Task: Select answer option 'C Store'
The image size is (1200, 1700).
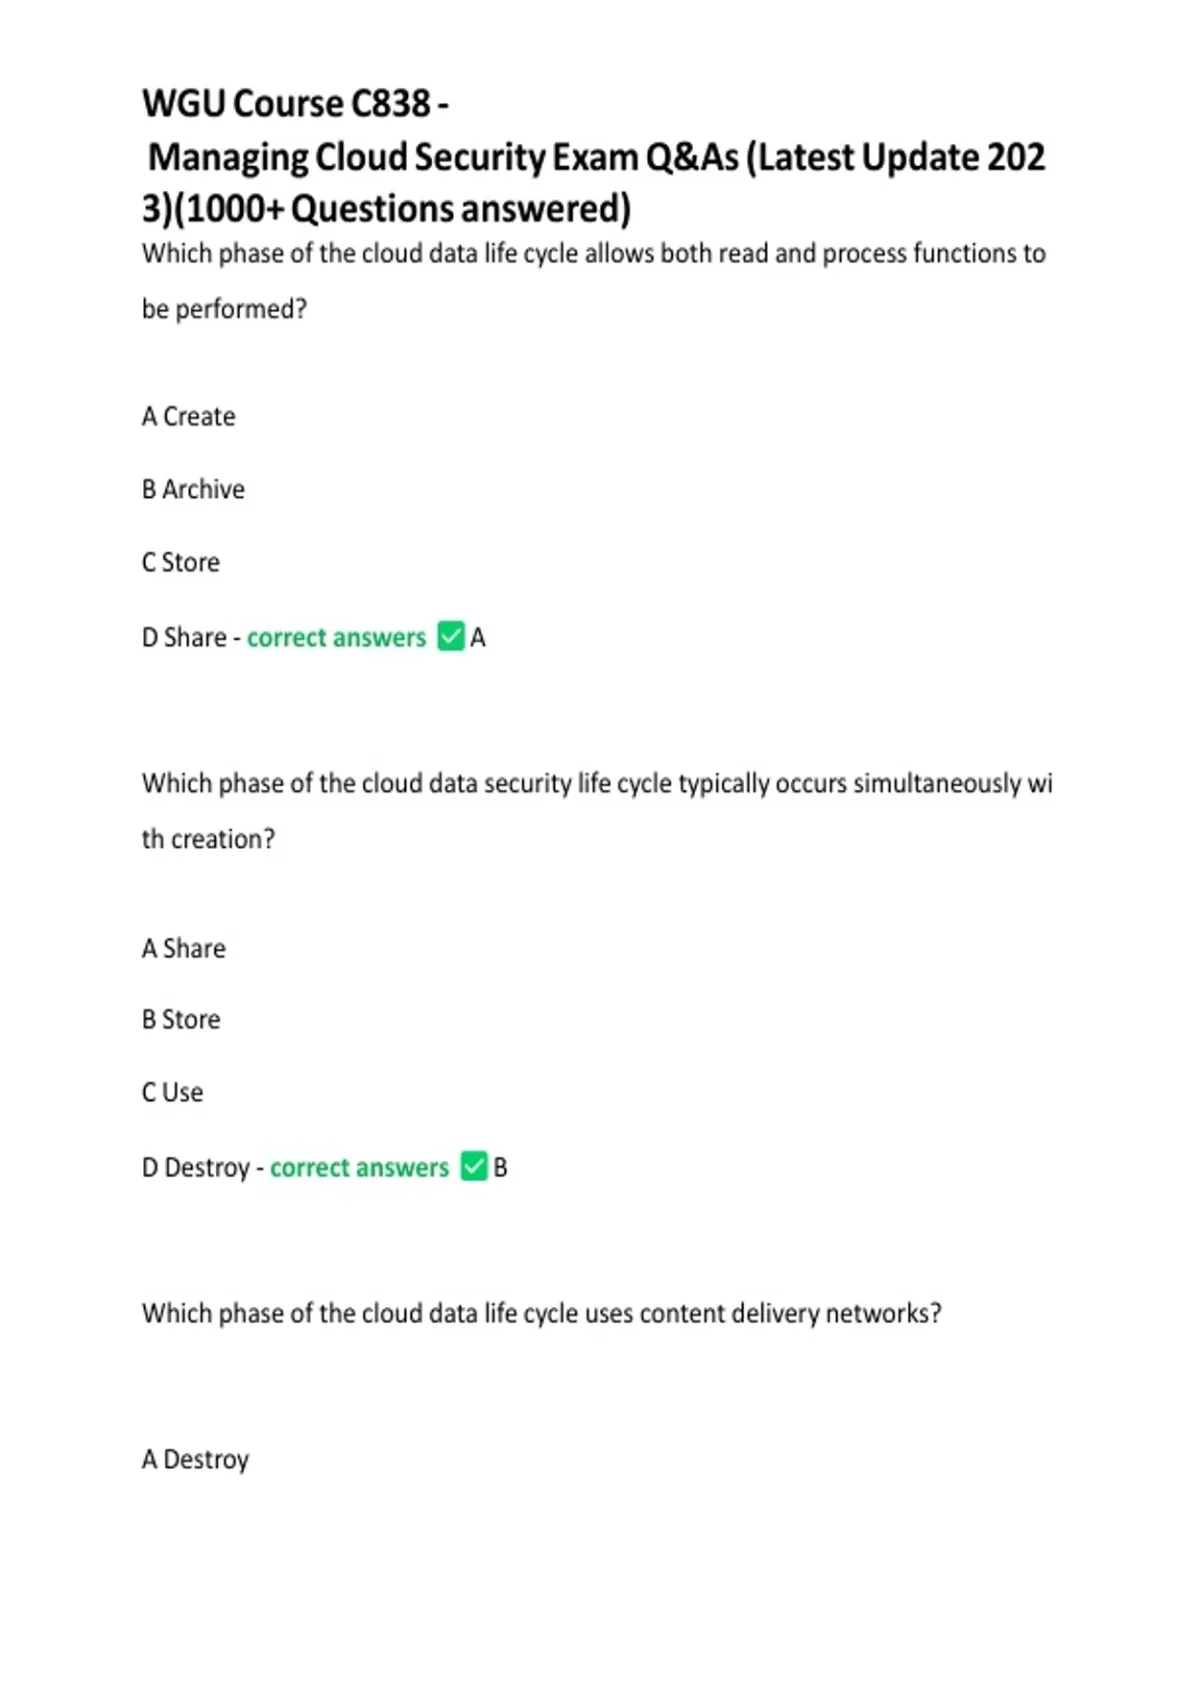Action: 181,562
